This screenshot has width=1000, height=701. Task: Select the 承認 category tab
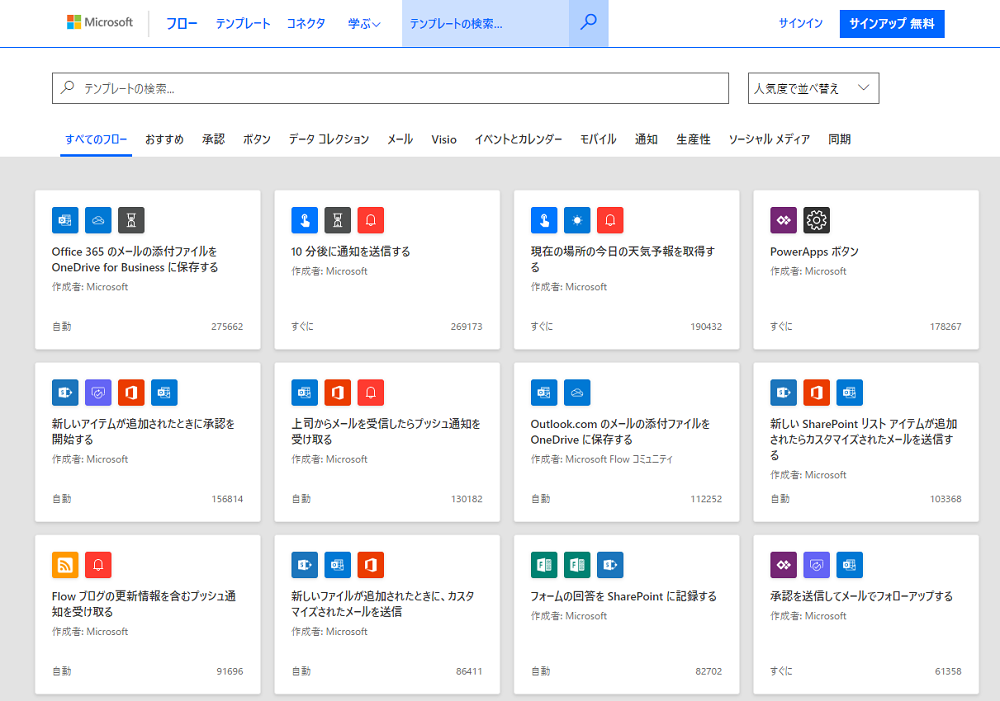click(x=213, y=139)
